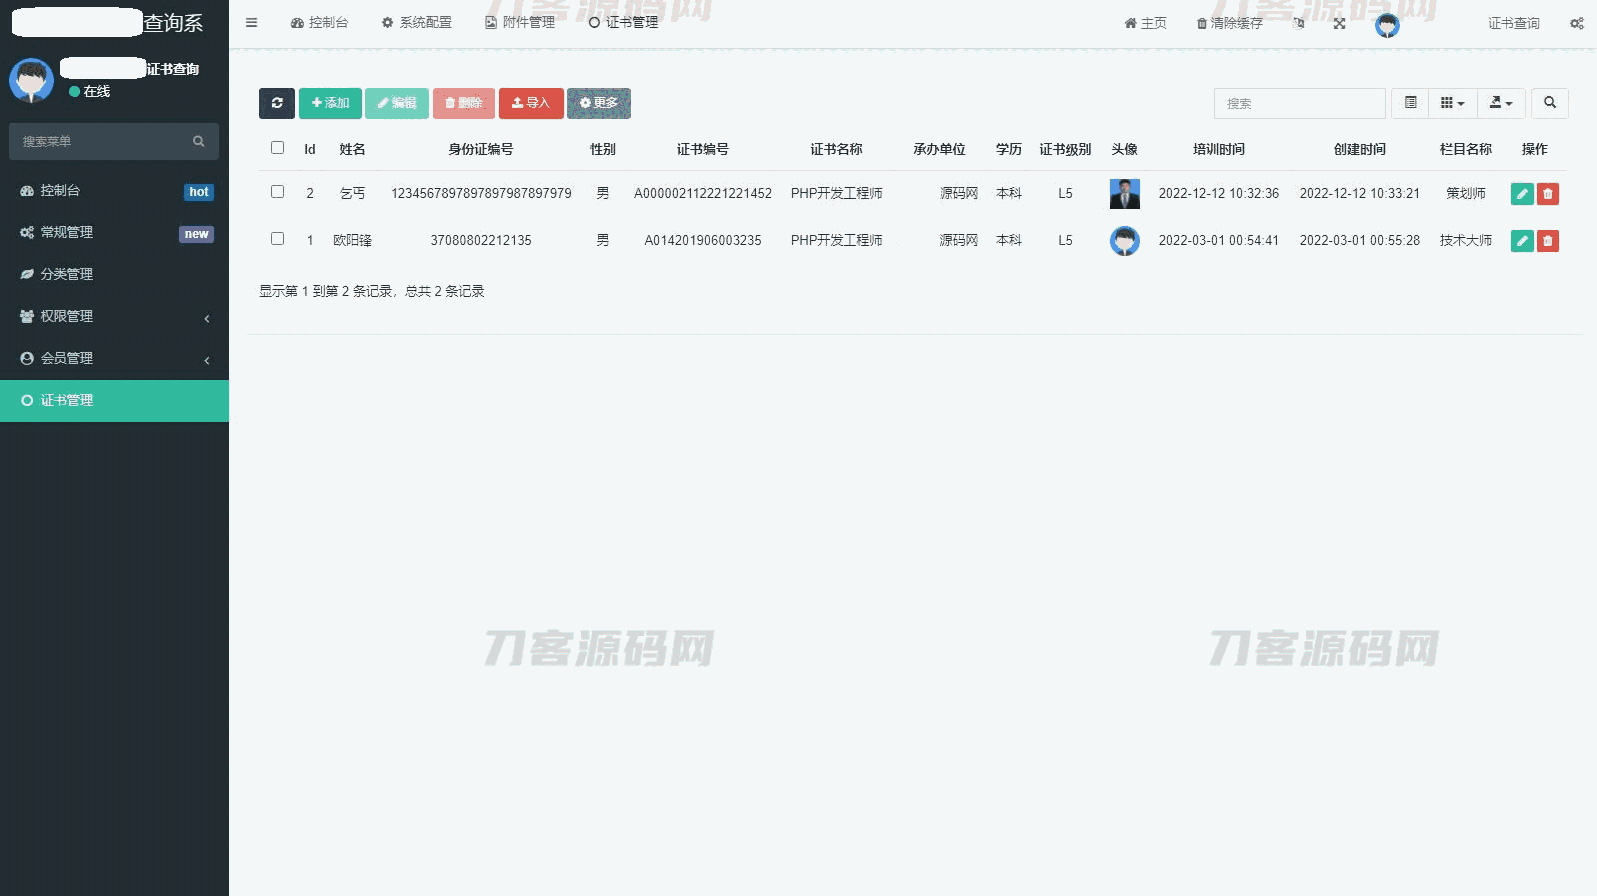This screenshot has height=896, width=1597.
Task: Click the 导入 import button
Action: click(x=531, y=103)
